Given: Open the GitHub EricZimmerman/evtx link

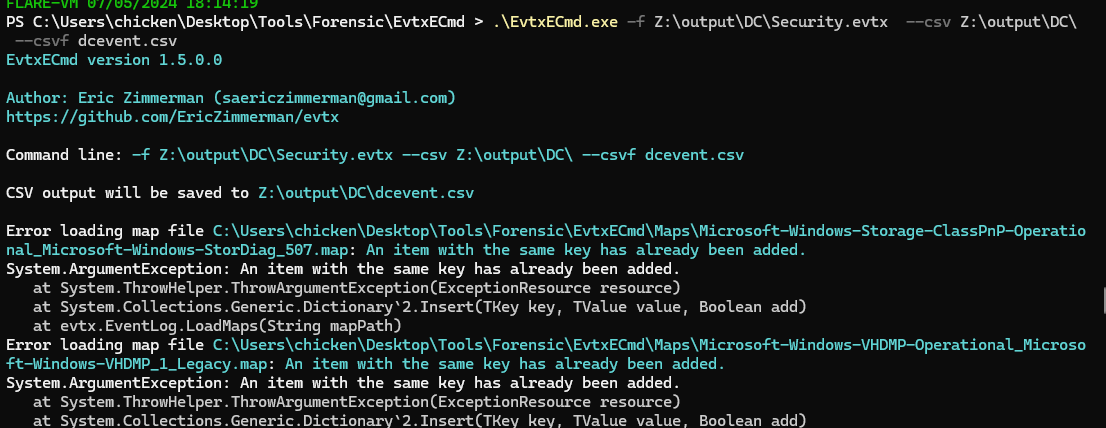Looking at the screenshot, I should pyautogui.click(x=172, y=117).
